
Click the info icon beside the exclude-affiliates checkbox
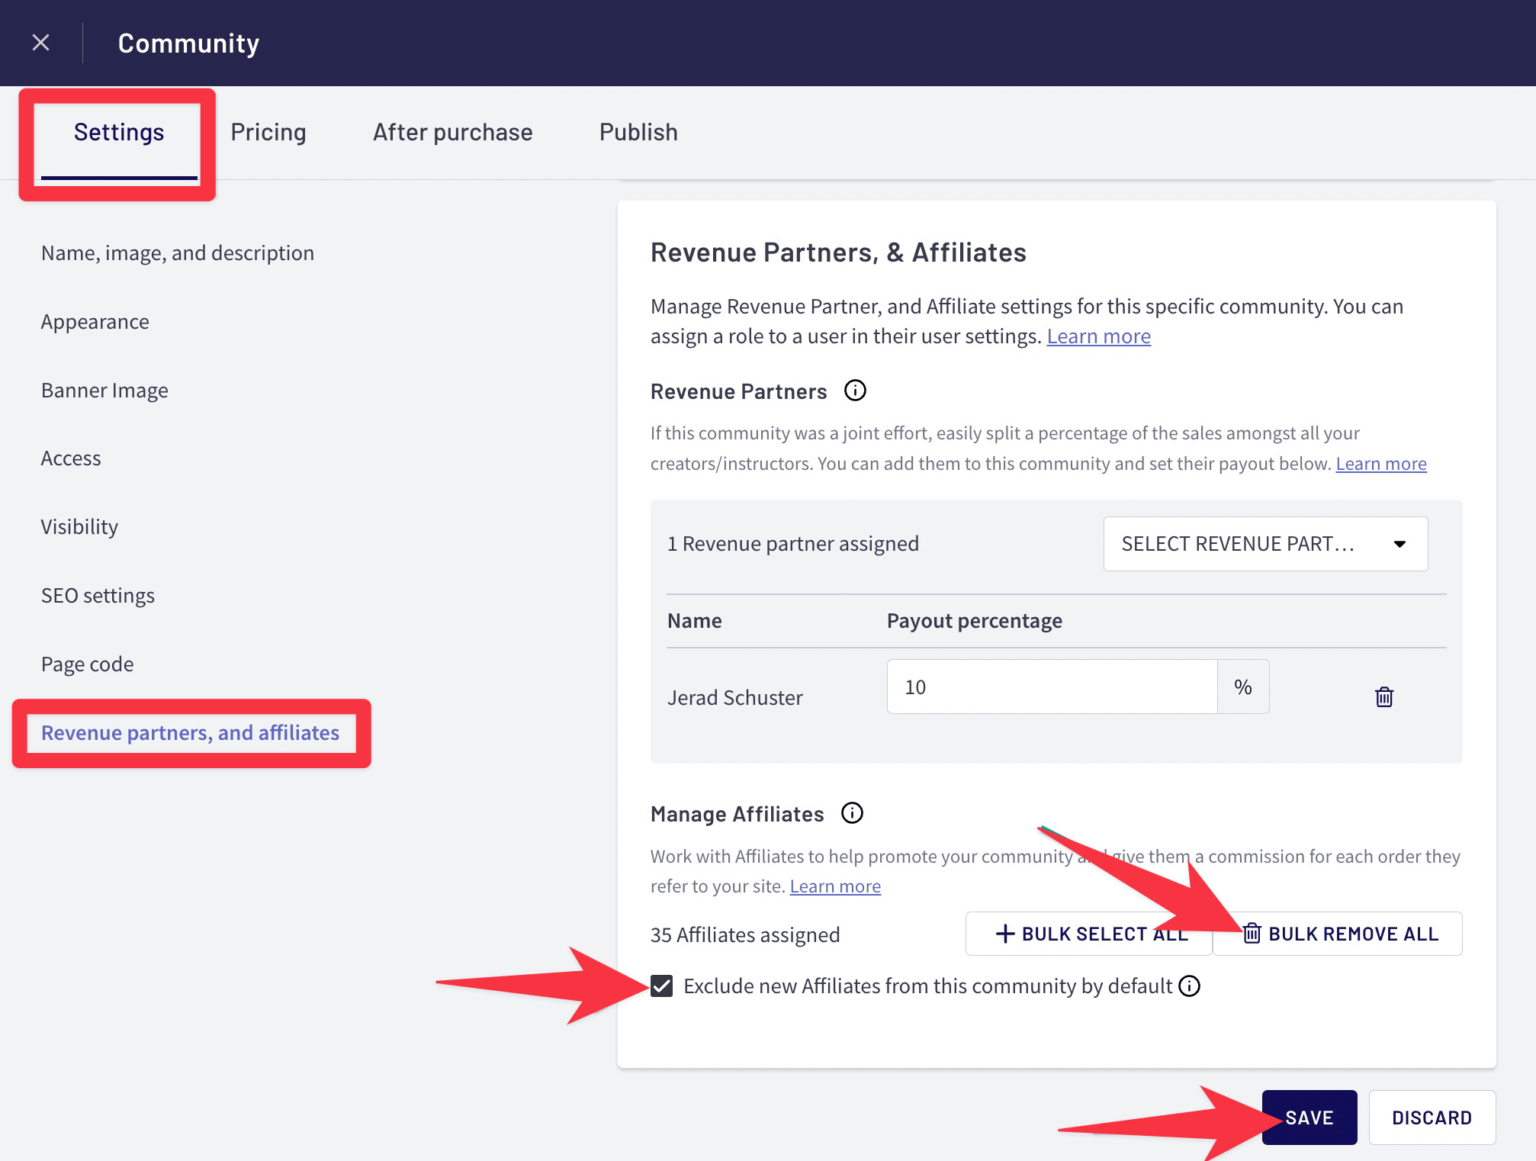(1189, 986)
